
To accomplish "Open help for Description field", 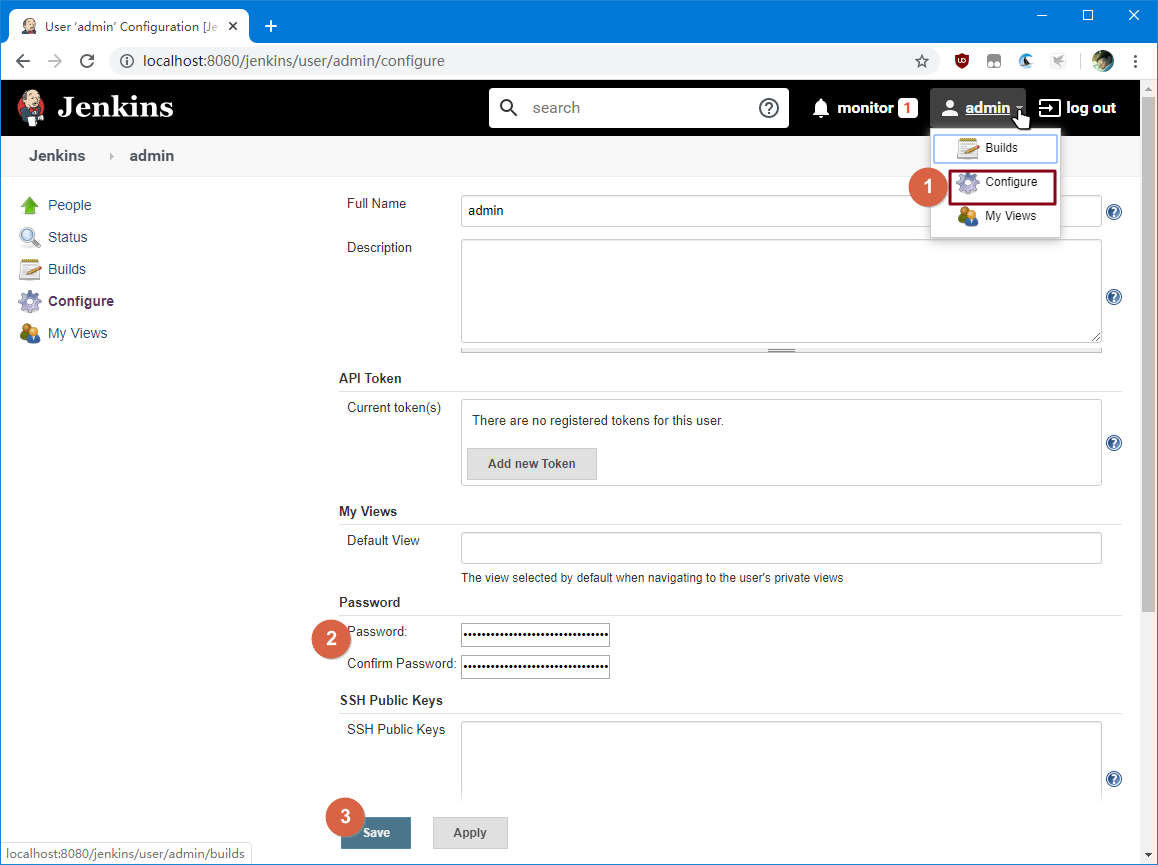I will tap(1114, 297).
